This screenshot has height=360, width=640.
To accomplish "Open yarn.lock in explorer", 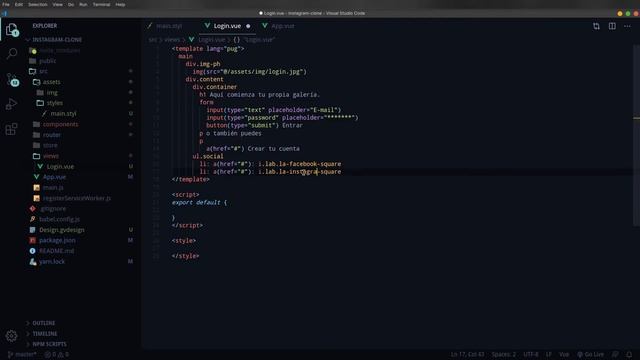I will coord(52,261).
